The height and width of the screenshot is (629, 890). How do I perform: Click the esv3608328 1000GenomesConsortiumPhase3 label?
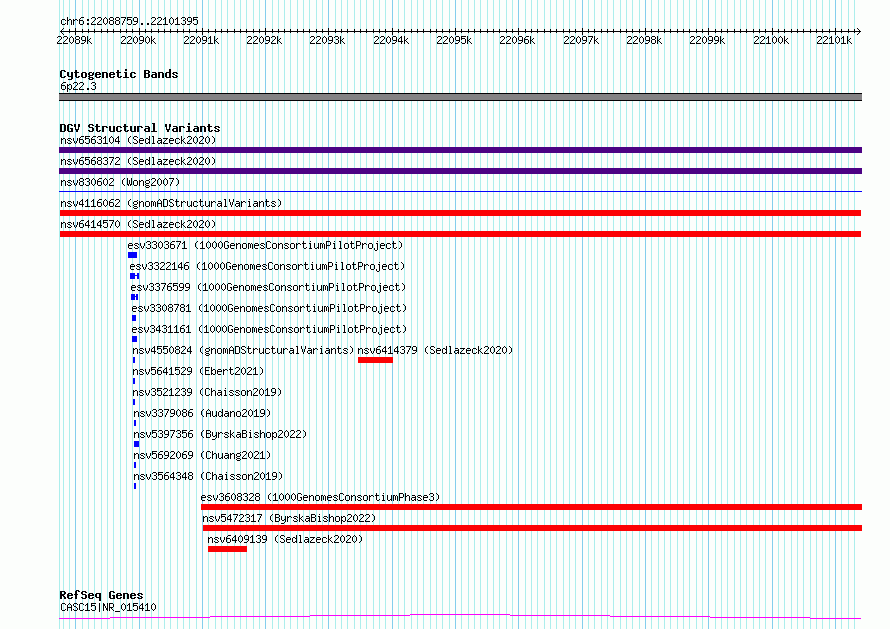[x=320, y=497]
